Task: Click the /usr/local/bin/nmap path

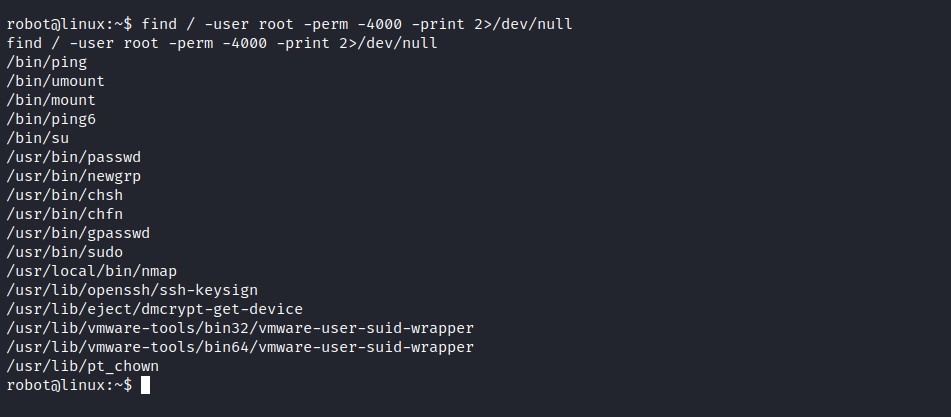Action: [x=92, y=271]
